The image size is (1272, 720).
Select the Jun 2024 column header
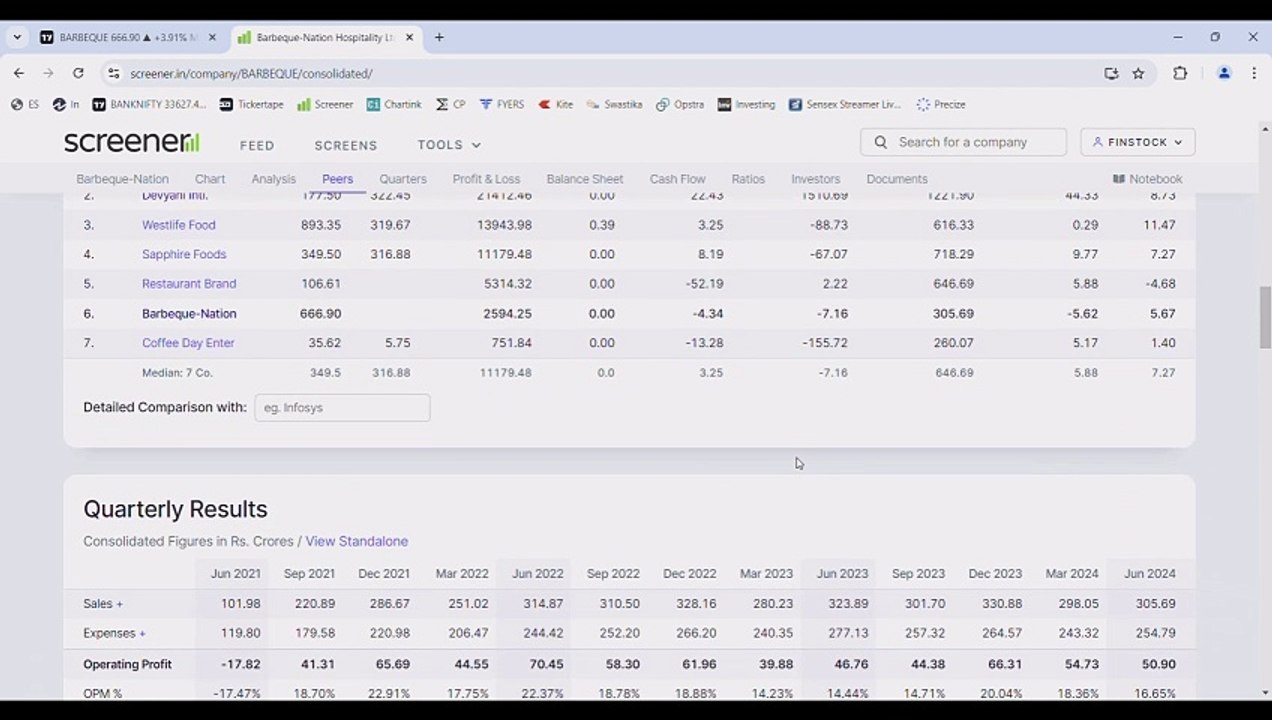click(x=1149, y=574)
